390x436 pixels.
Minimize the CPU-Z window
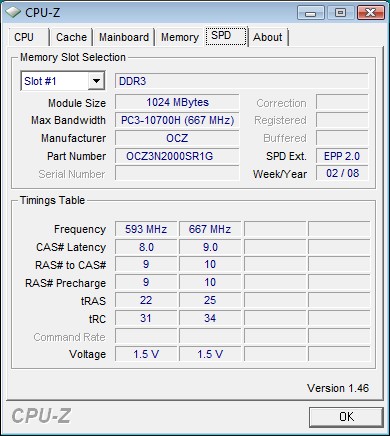coord(311,13)
